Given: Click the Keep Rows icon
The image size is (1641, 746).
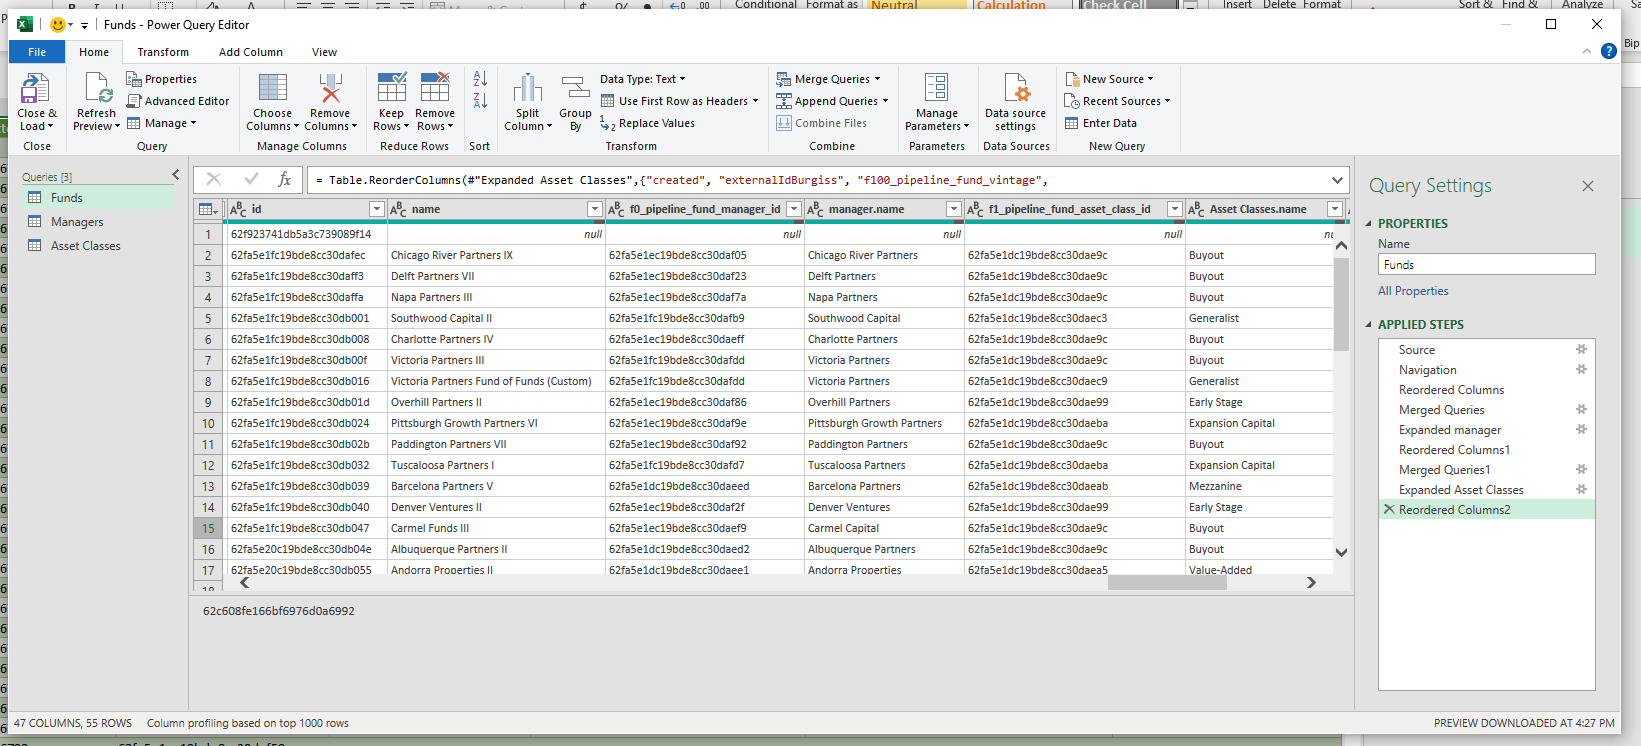Looking at the screenshot, I should pos(391,90).
